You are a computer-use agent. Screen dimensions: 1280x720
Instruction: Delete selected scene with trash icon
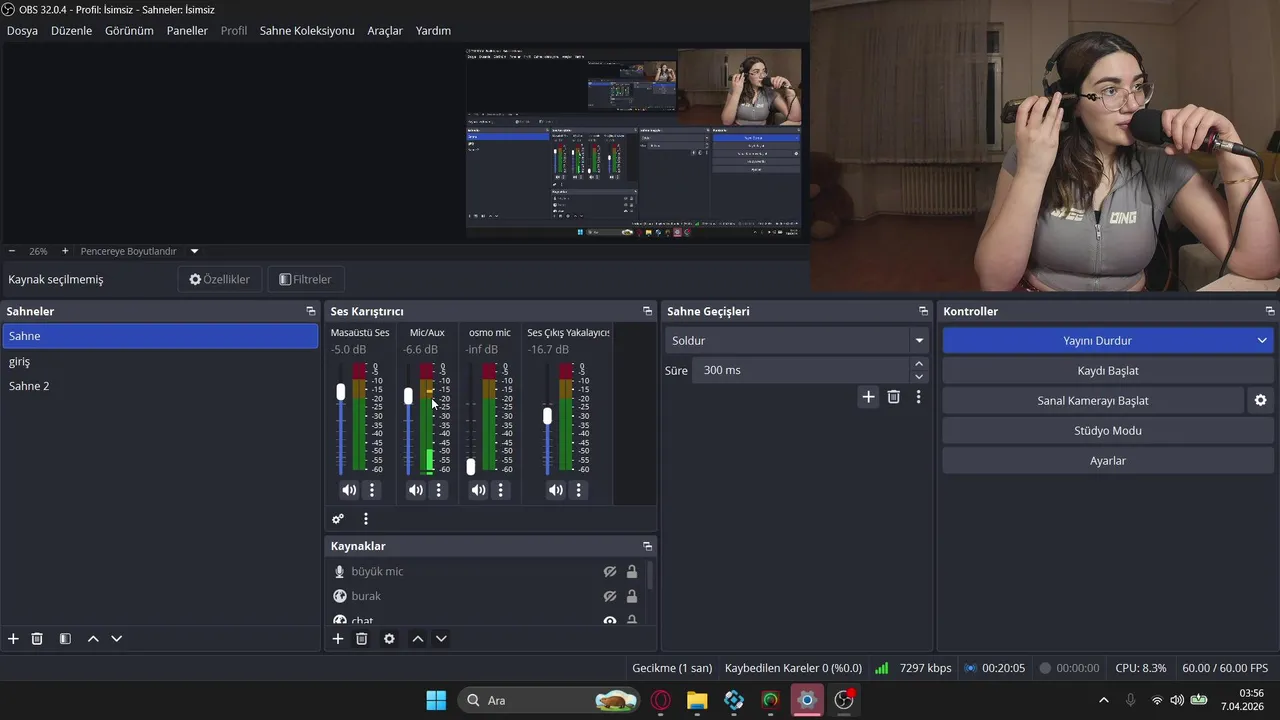pos(37,639)
